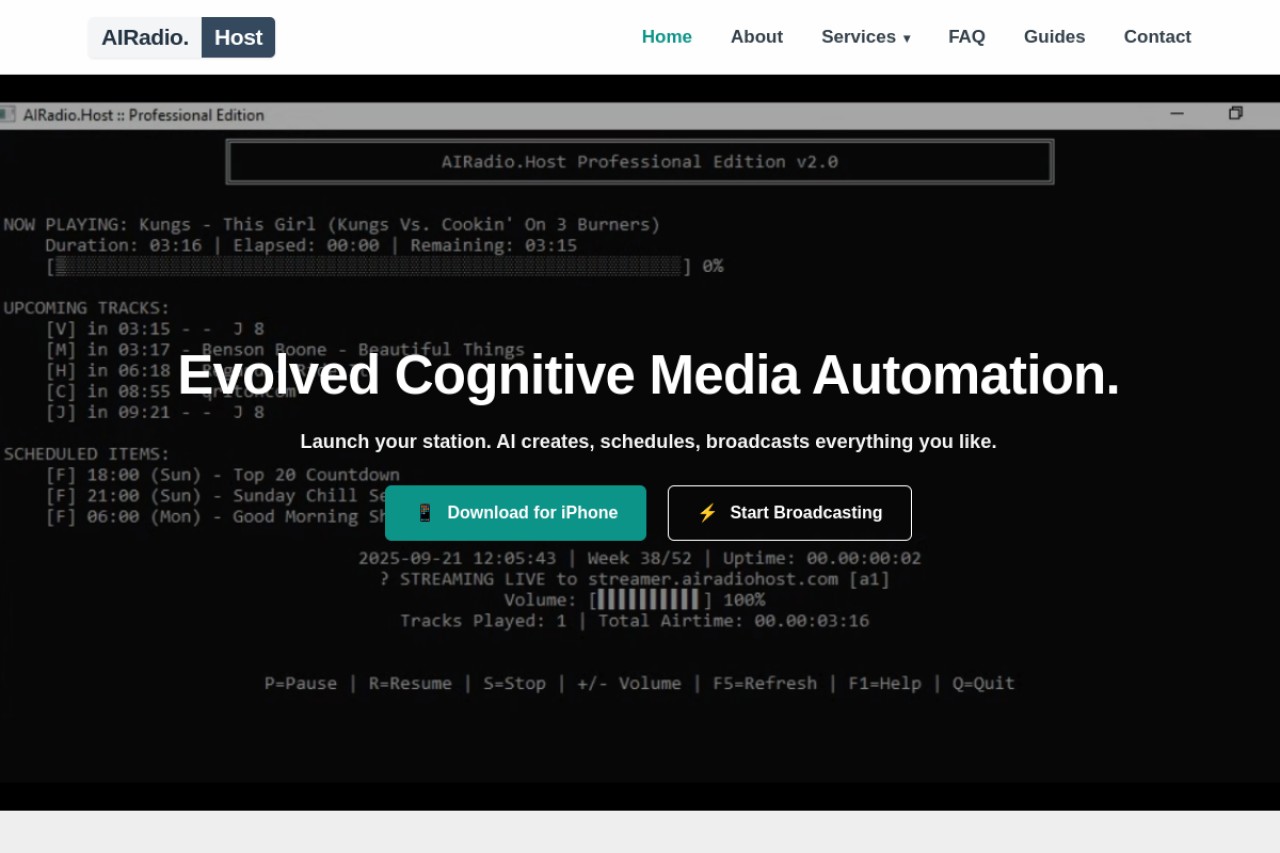Visit the Contact page
Viewport: 1280px width, 853px height.
(x=1157, y=37)
